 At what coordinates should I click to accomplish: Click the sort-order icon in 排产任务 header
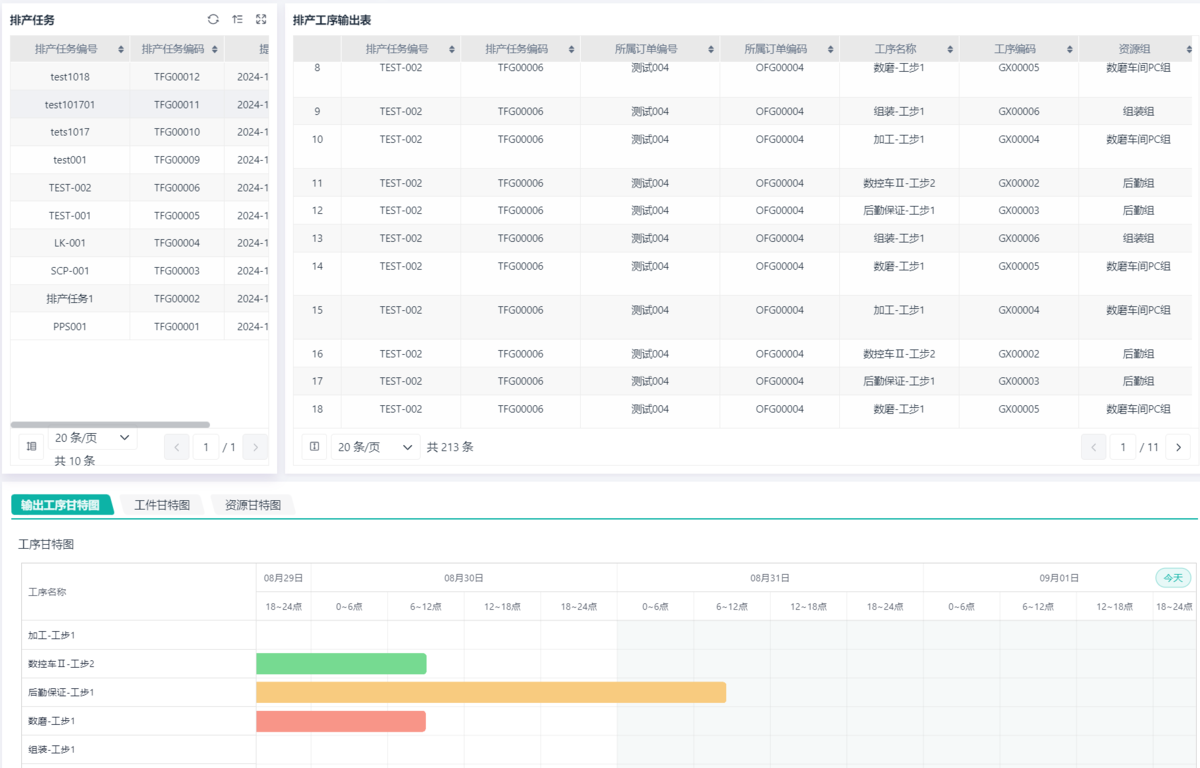click(237, 20)
